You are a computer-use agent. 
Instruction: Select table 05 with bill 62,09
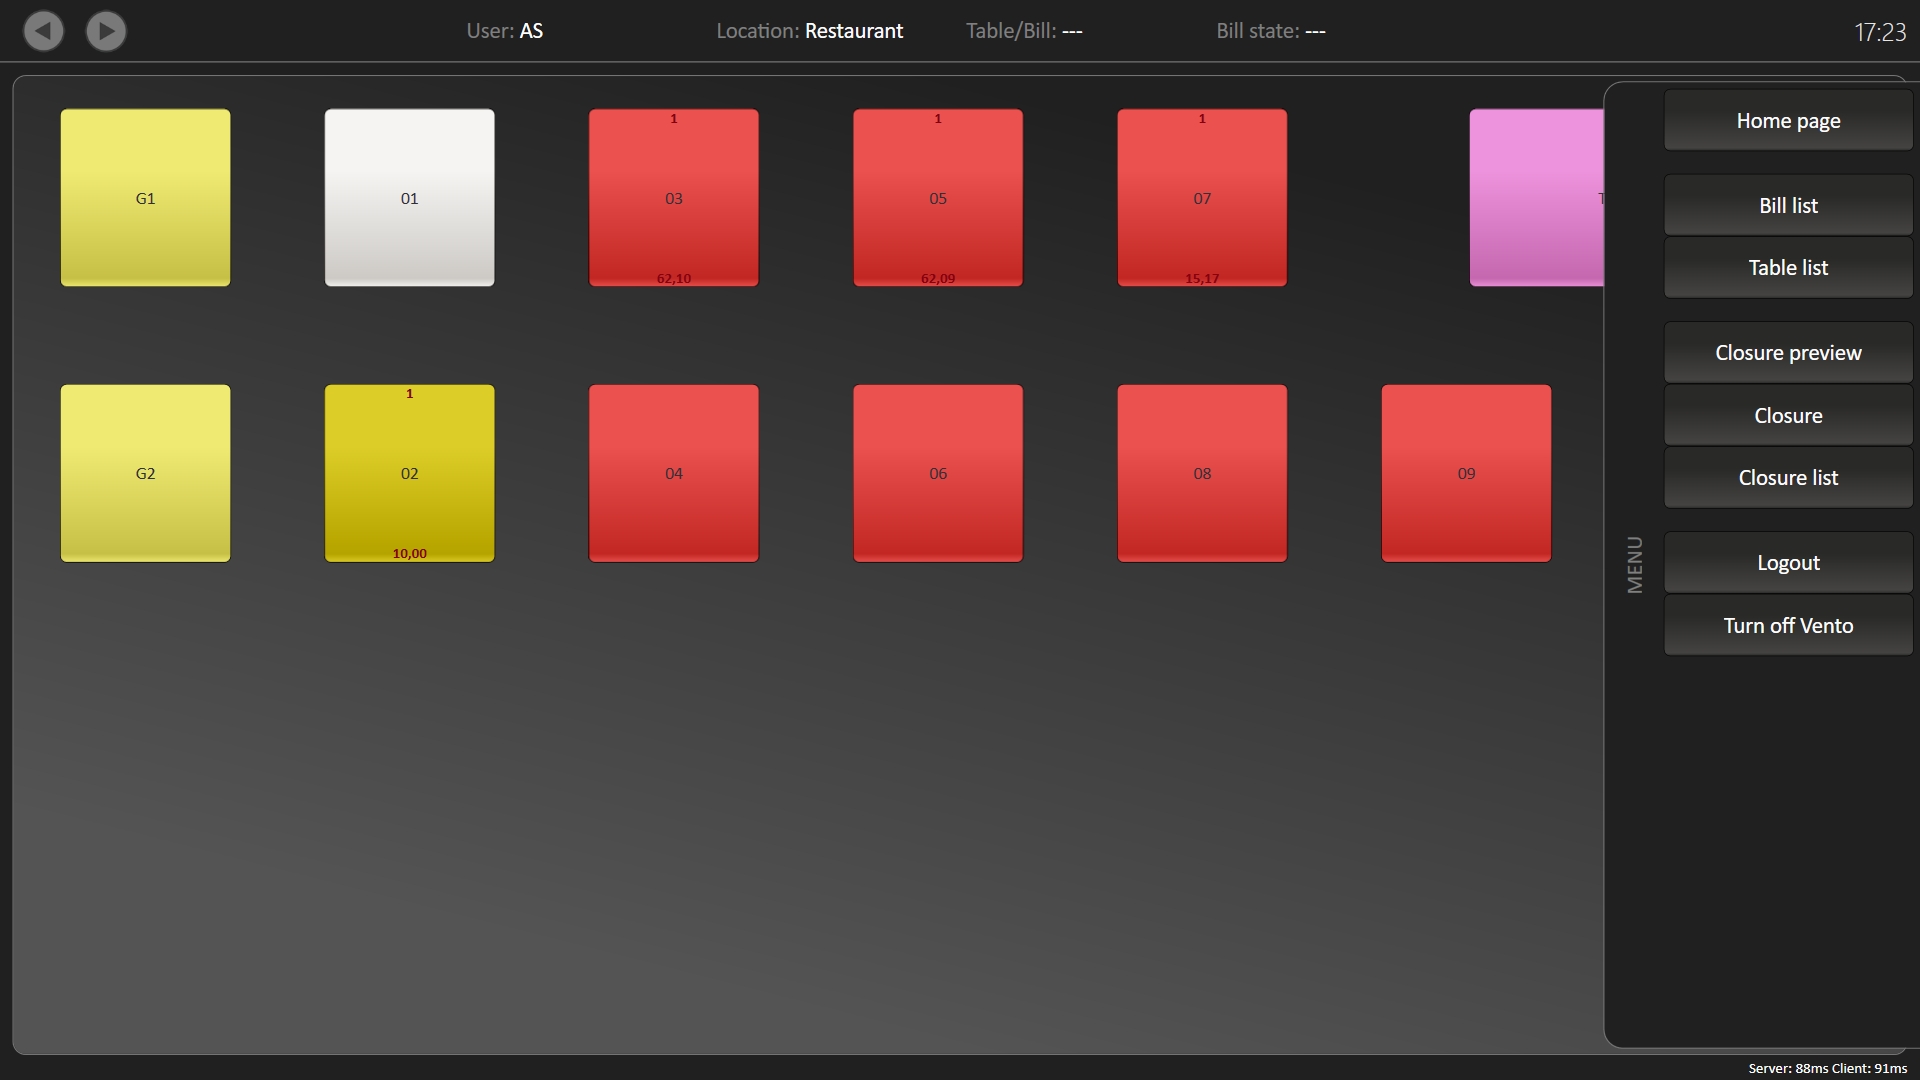[937, 198]
